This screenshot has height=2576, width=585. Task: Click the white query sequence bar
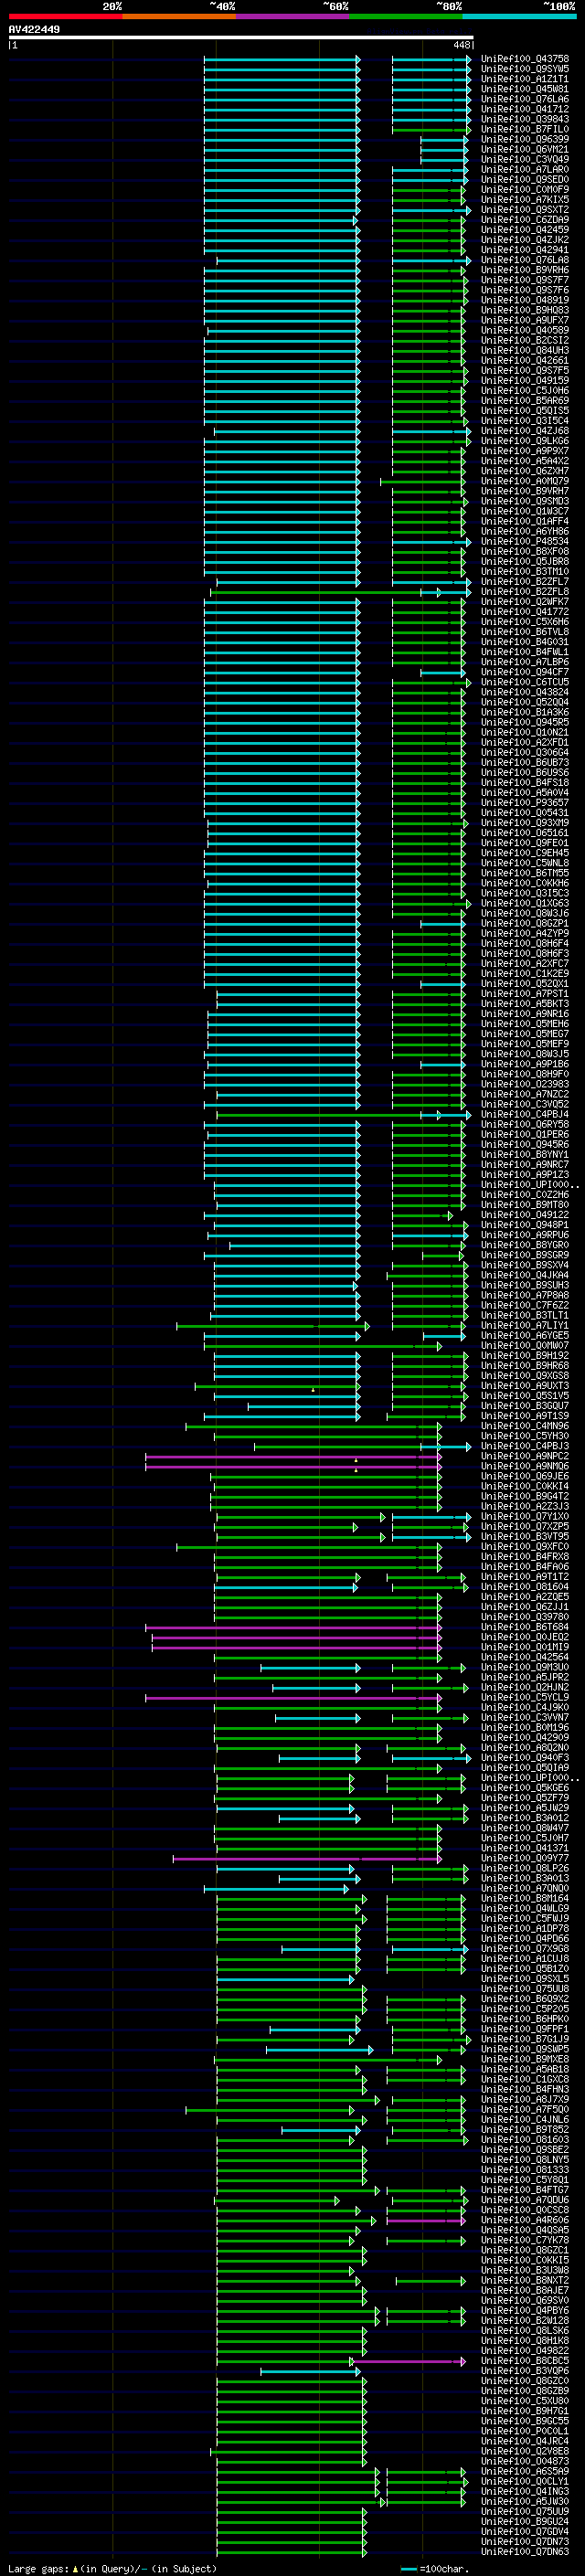[241, 38]
